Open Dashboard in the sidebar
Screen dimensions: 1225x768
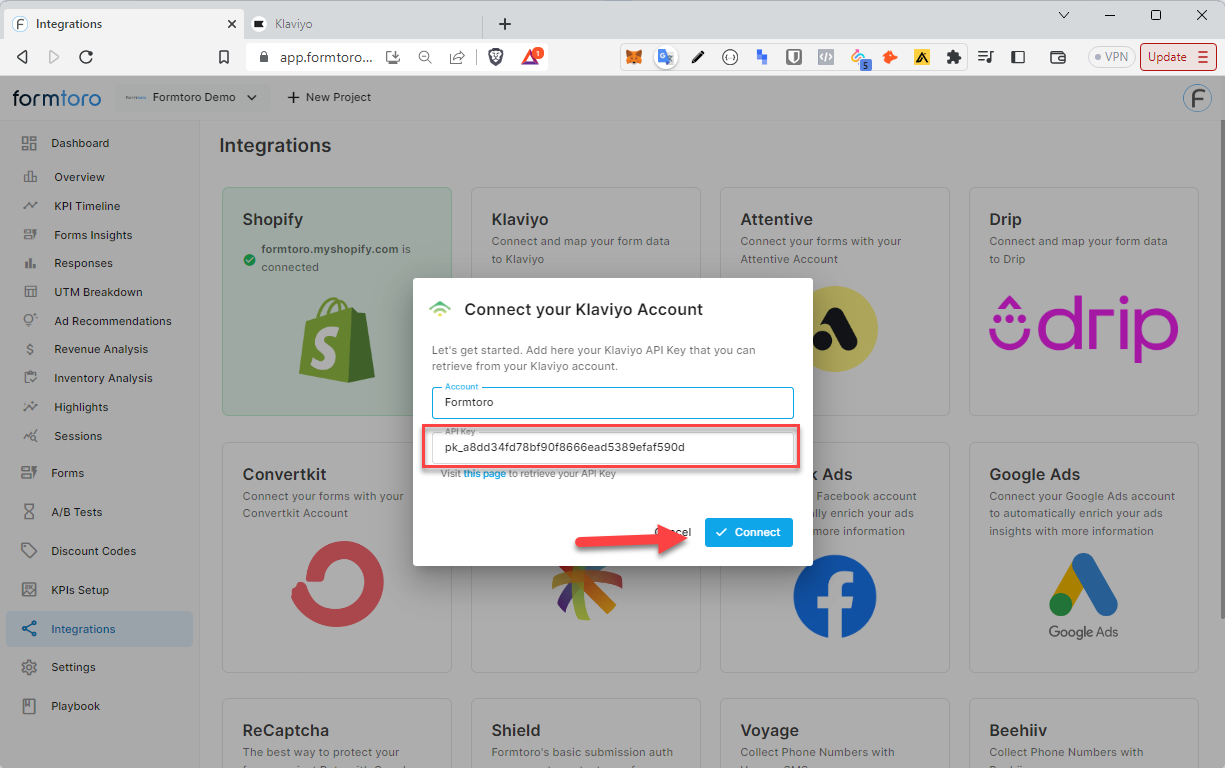tap(80, 143)
